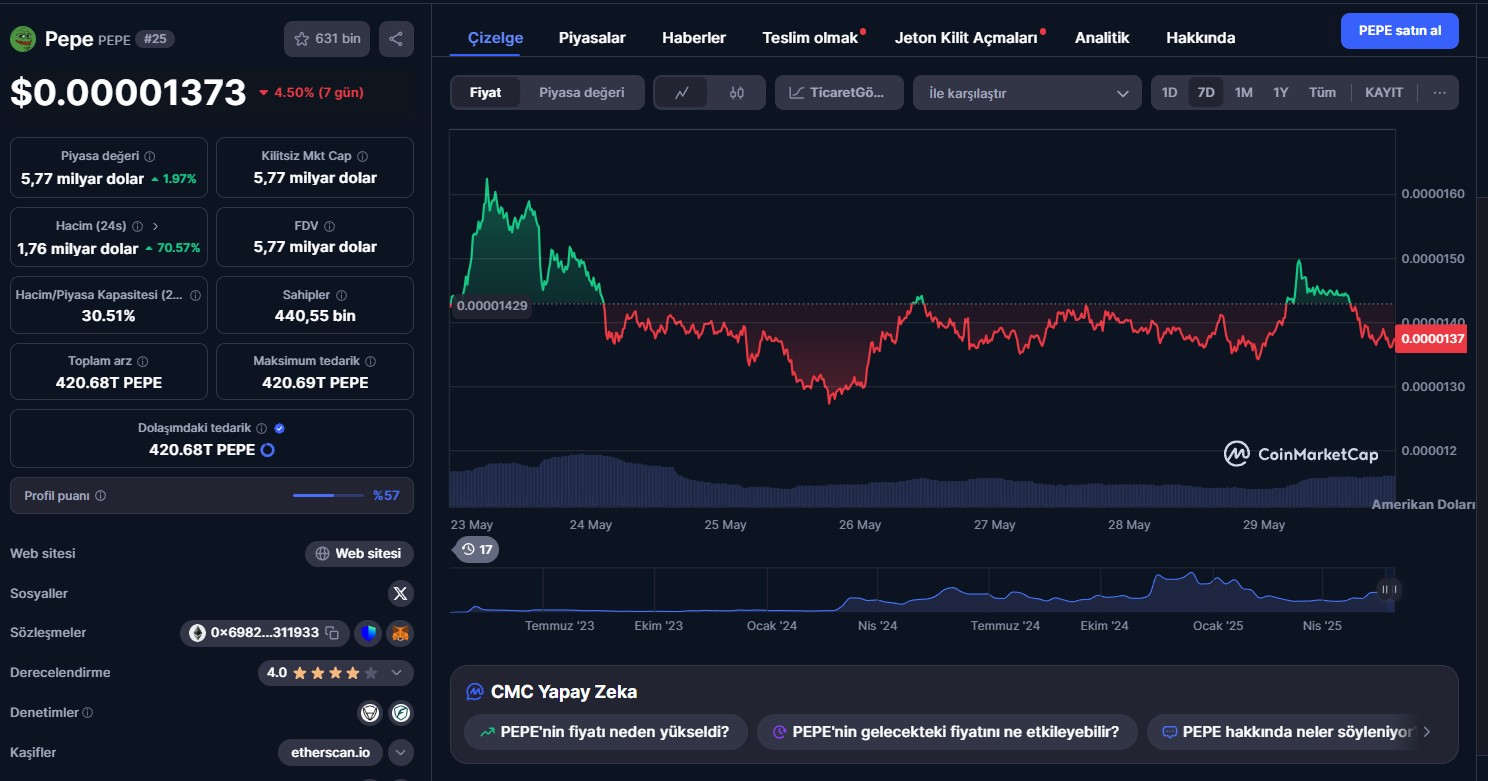Open the Analitik tab
This screenshot has height=781, width=1488.
pos(1102,38)
